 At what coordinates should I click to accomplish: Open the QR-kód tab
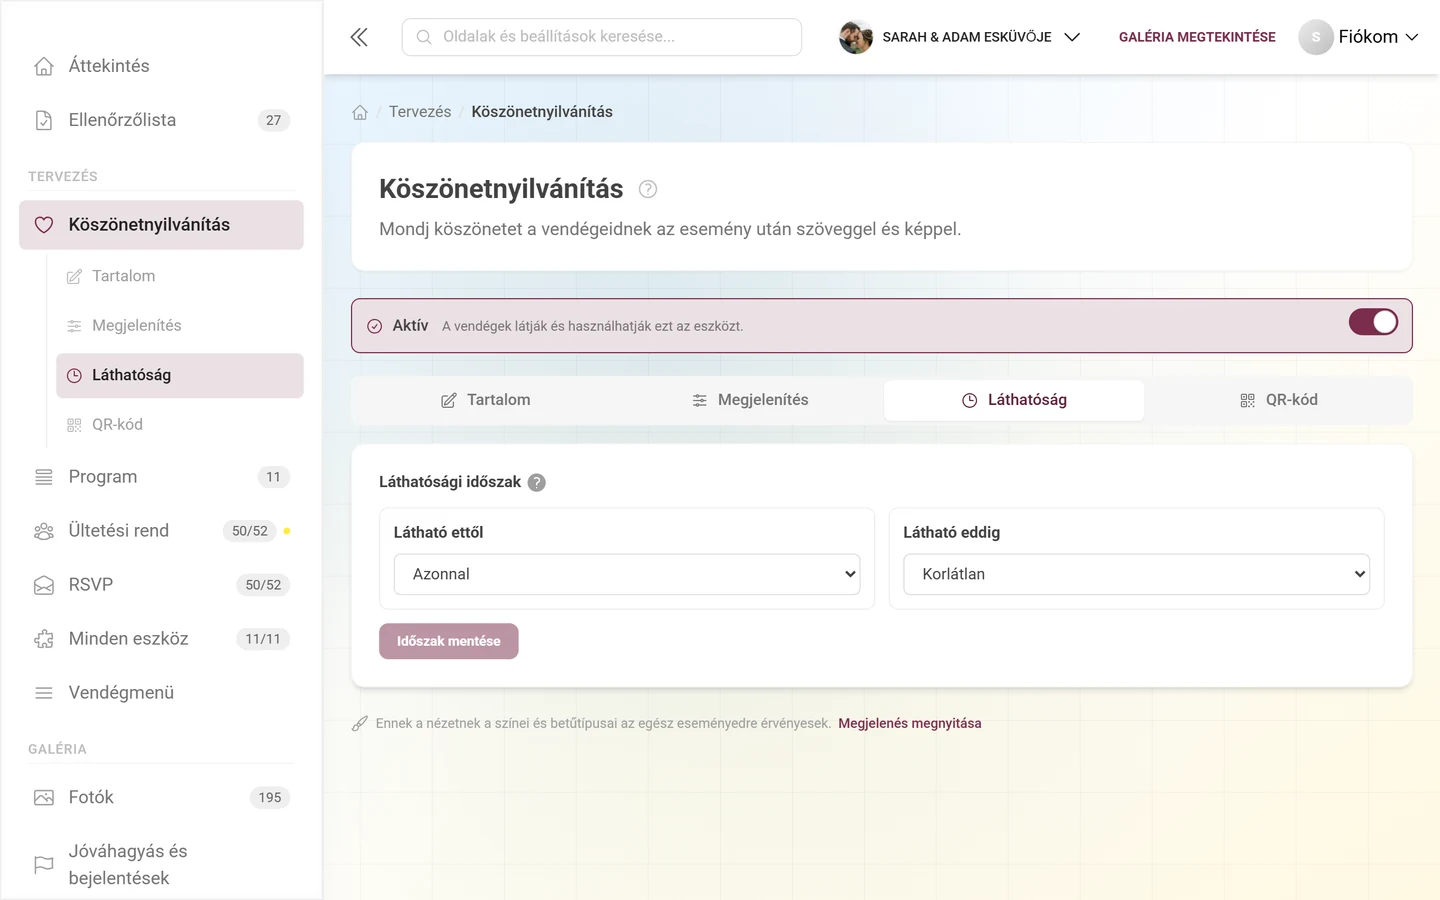coord(1278,400)
